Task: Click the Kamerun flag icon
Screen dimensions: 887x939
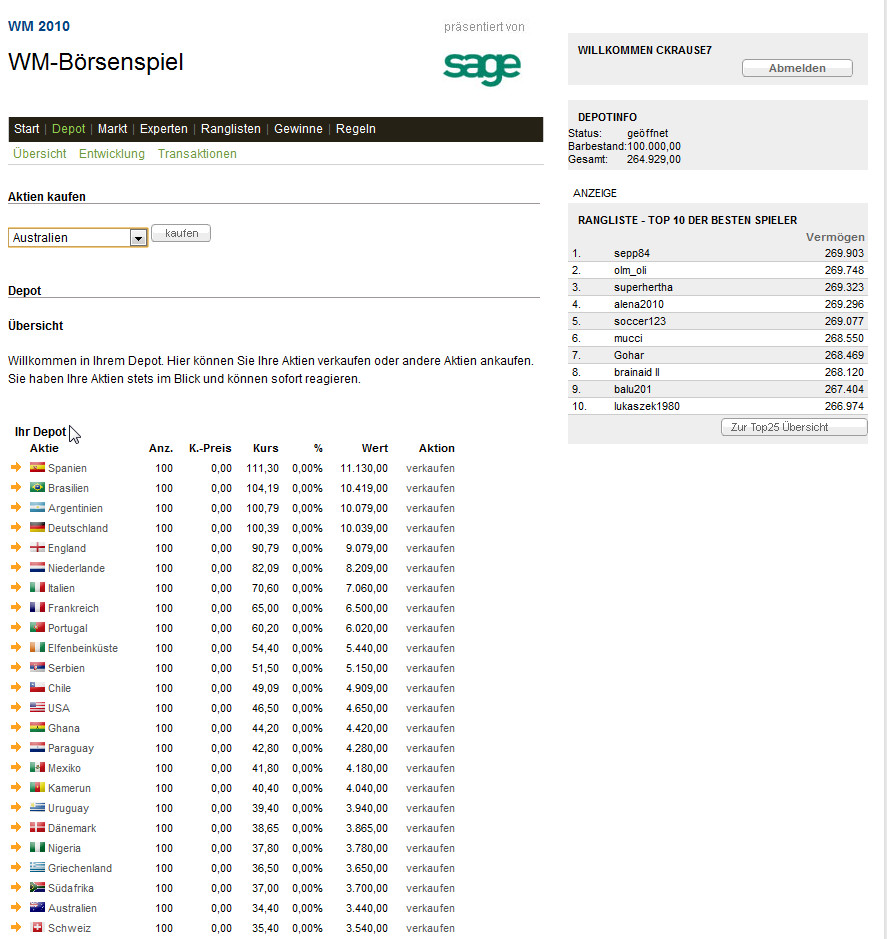Action: [37, 787]
